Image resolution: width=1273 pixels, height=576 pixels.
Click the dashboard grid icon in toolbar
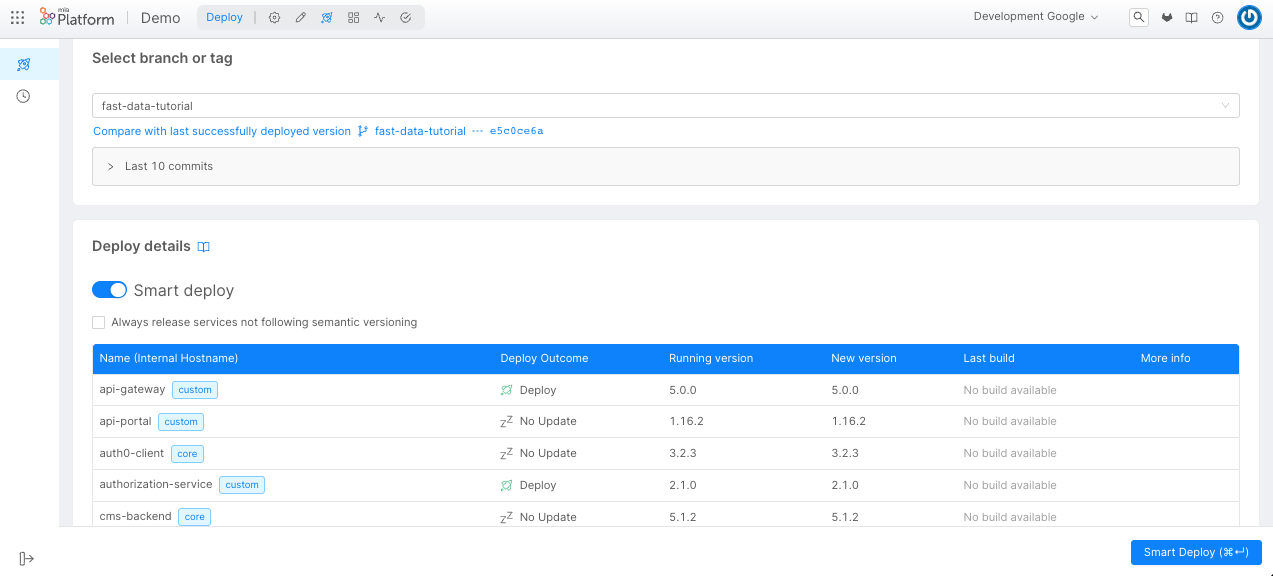(353, 18)
